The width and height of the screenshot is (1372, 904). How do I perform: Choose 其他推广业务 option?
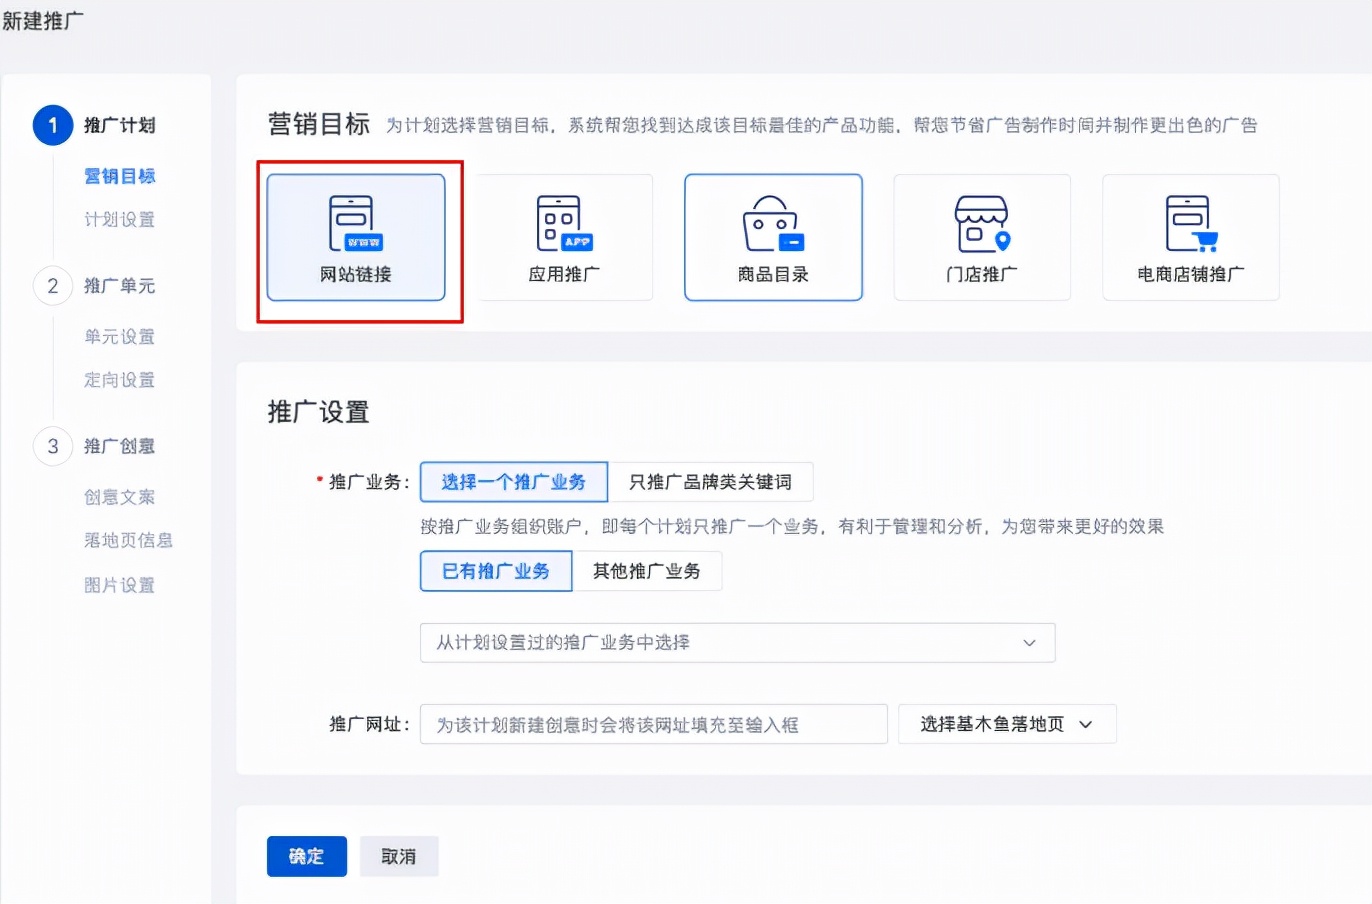647,571
